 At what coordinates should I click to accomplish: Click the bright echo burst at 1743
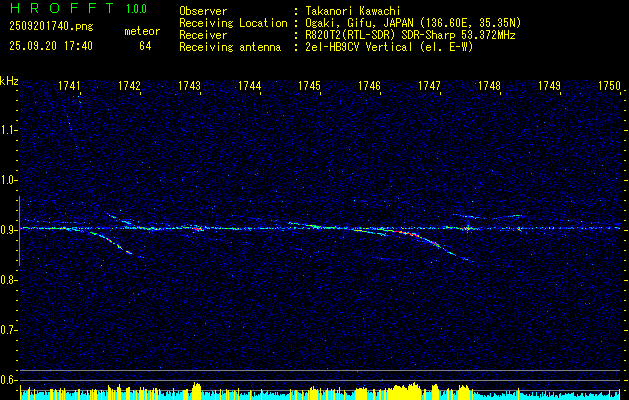(x=197, y=228)
